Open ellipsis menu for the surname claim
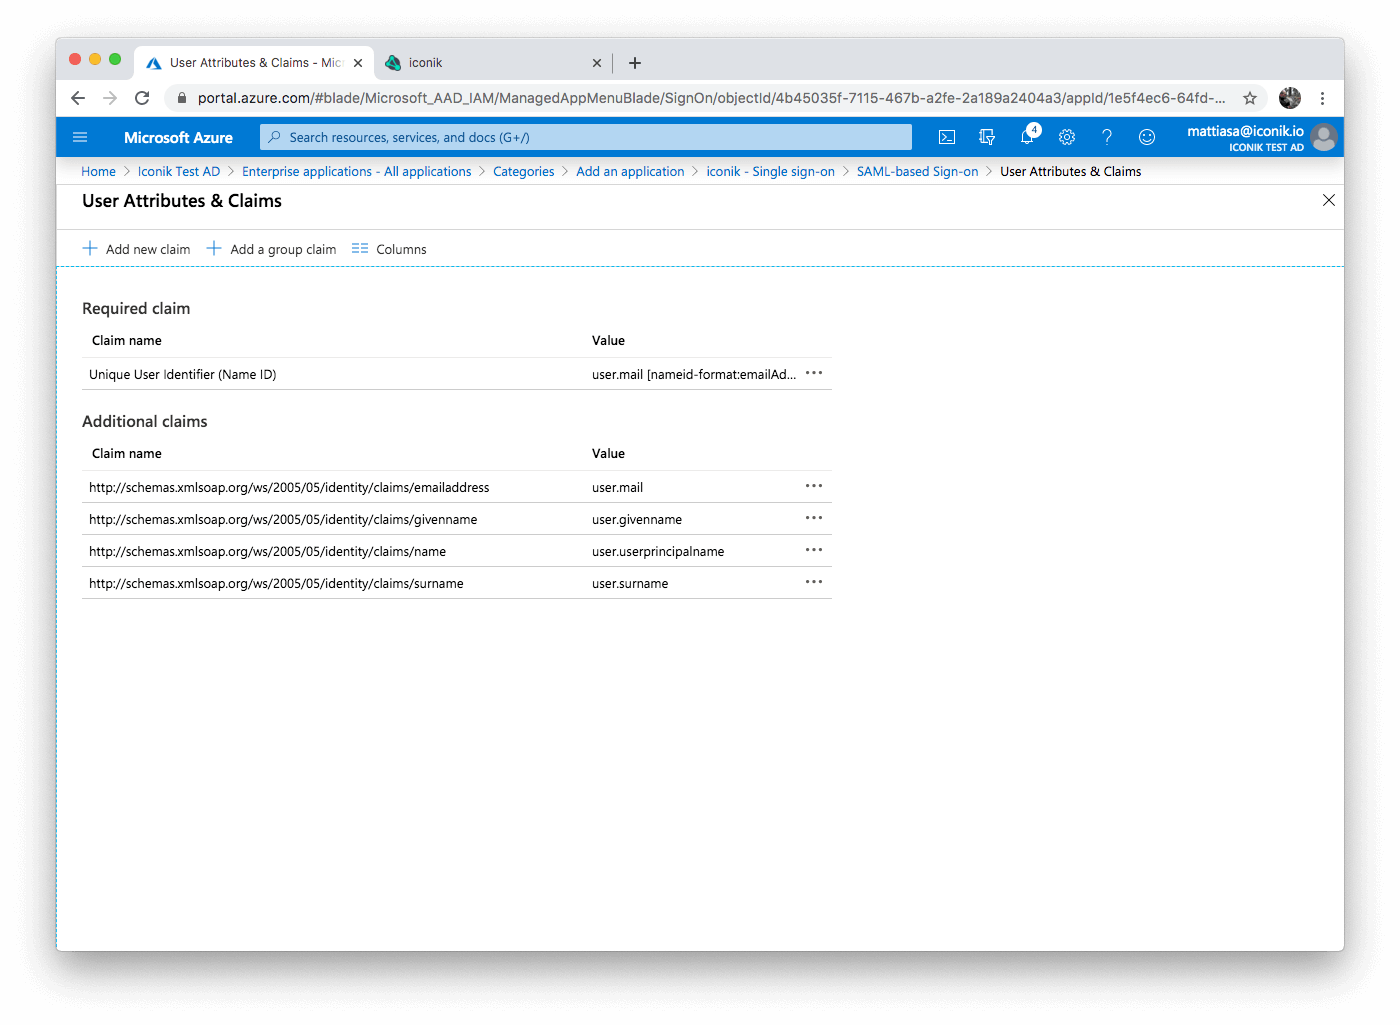 tap(813, 581)
